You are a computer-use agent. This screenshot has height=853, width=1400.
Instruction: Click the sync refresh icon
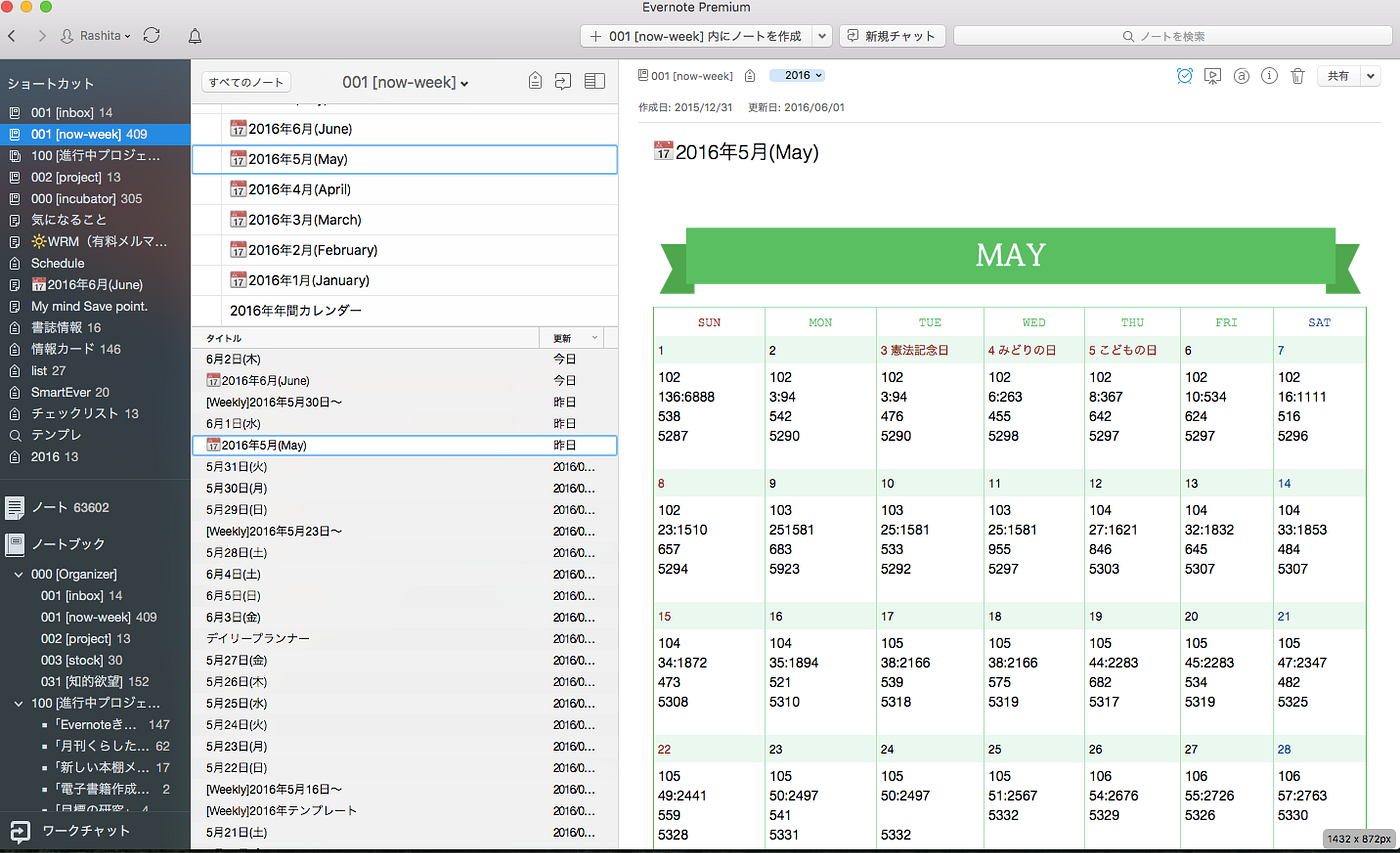[x=152, y=36]
